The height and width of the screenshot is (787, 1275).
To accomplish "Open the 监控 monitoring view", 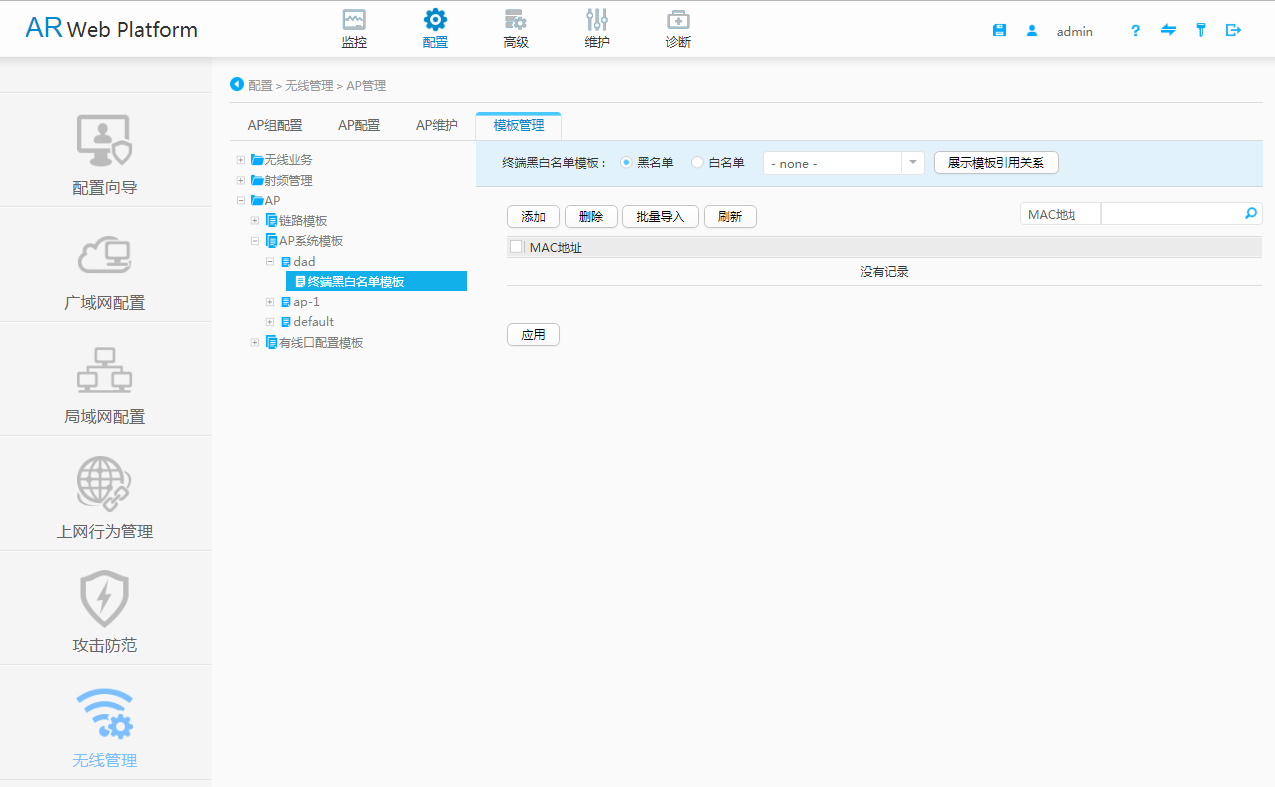I will coord(352,27).
